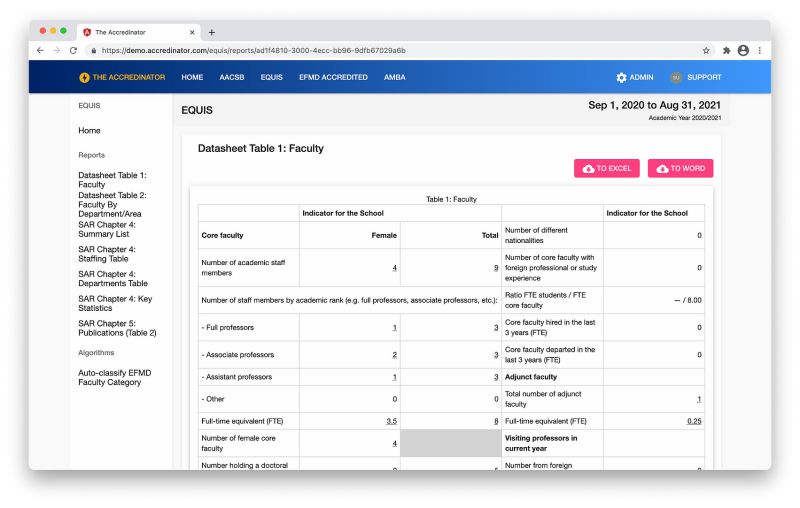Export table with TO WORD button

tap(681, 168)
